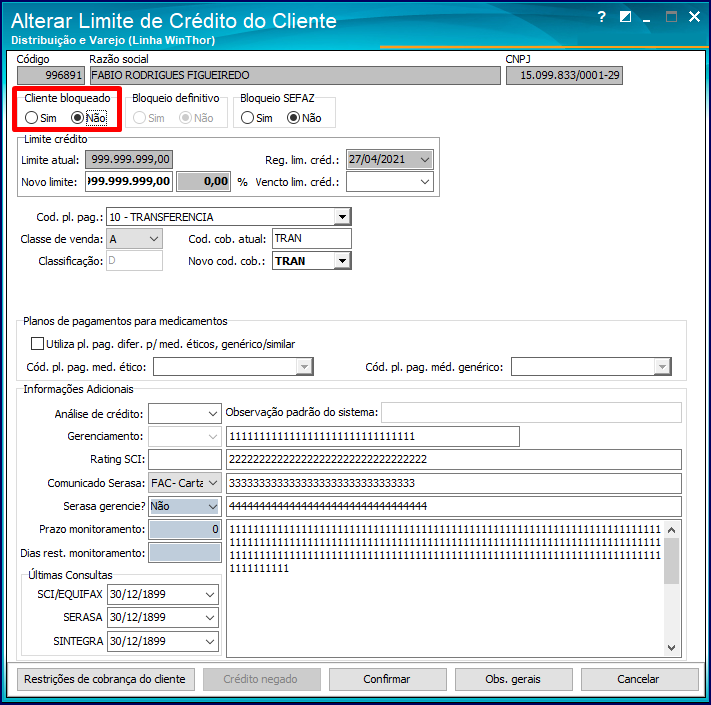Click the Dias rest. monitoramento field
Image resolution: width=711 pixels, height=705 pixels.
tap(185, 553)
